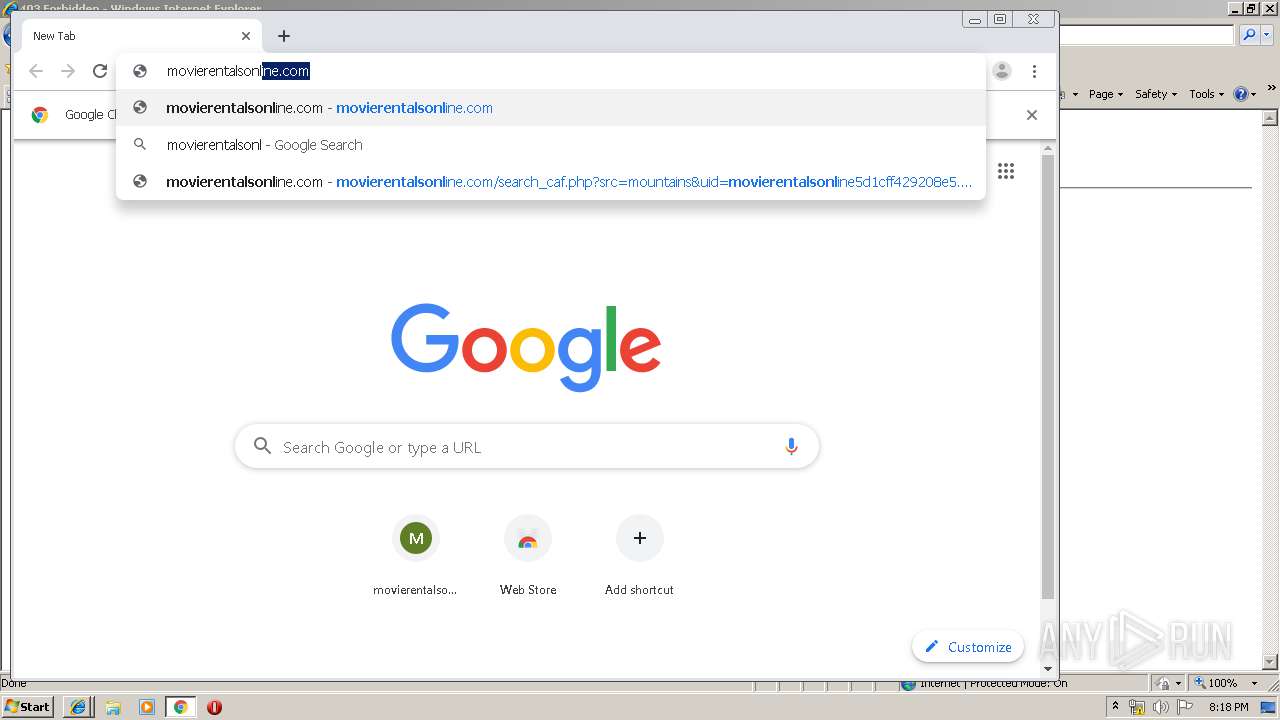The image size is (1280, 720).
Task: Open the Chrome three-dot menu
Action: pos(1034,71)
